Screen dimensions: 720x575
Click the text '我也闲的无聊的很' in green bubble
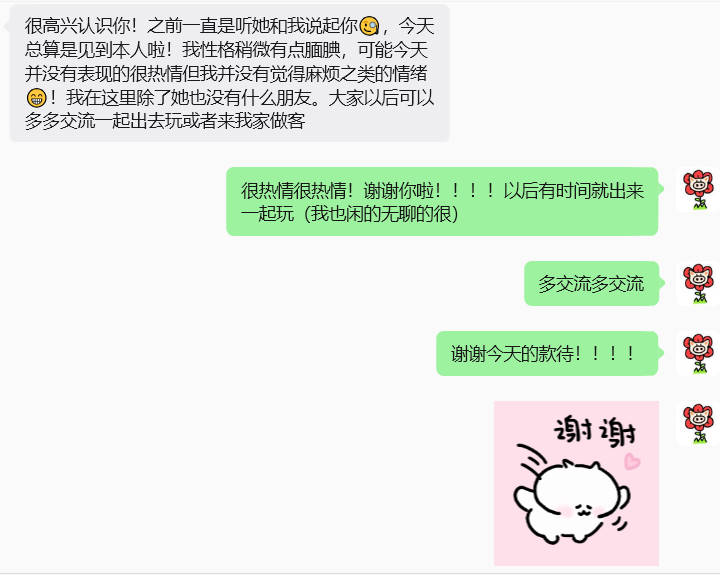(x=381, y=214)
